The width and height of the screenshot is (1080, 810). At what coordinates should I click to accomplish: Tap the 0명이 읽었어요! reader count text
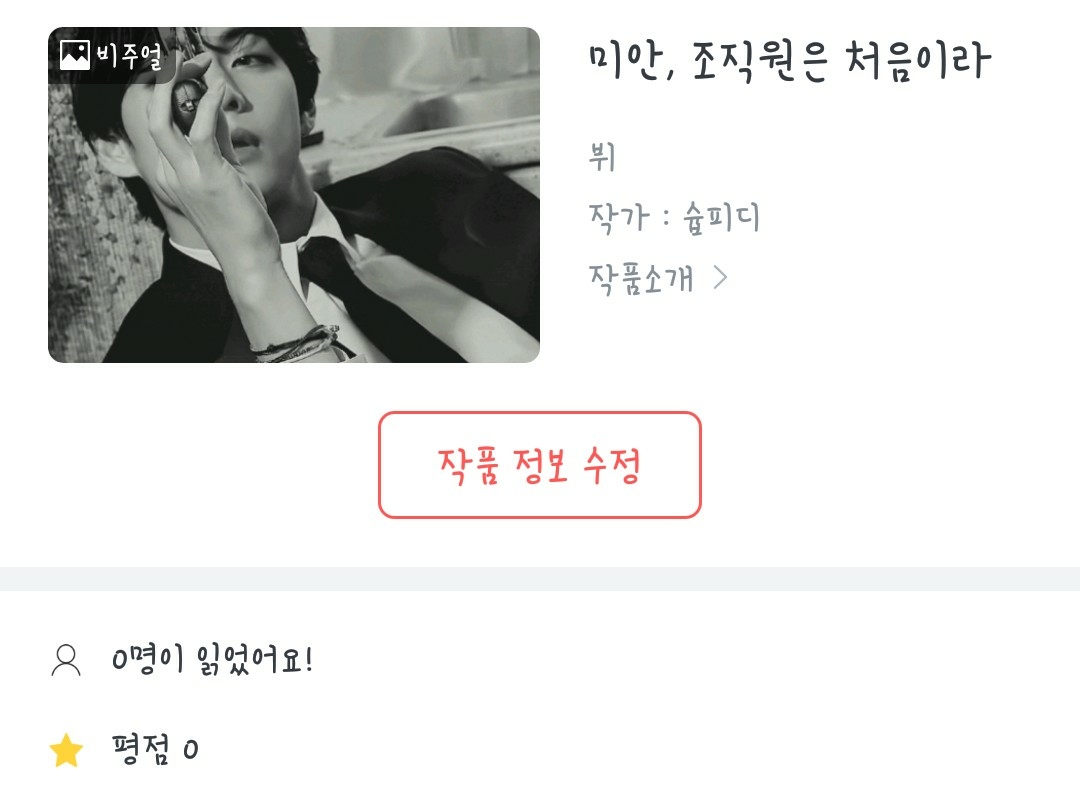(x=213, y=660)
